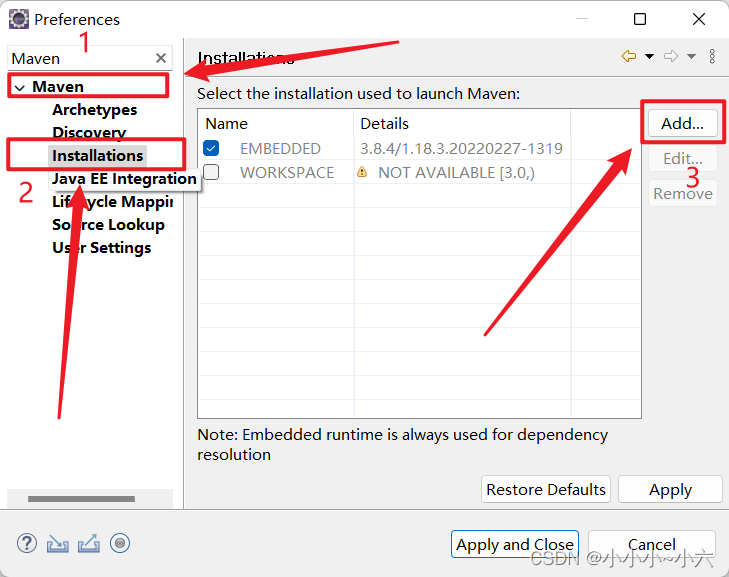Viewport: 729px width, 577px height.
Task: Maximize the Preferences window
Action: pos(640,19)
